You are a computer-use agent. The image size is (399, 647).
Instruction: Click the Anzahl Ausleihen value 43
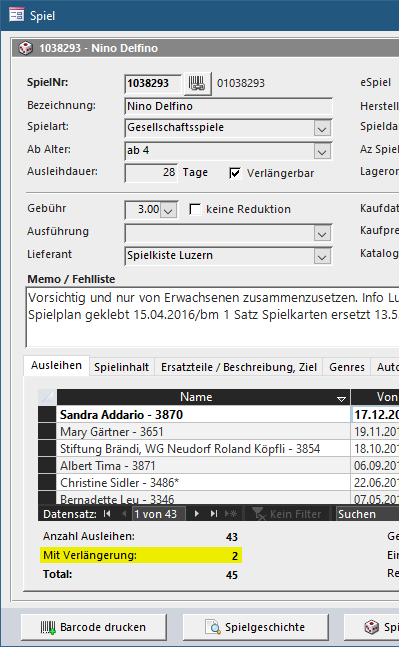point(231,537)
